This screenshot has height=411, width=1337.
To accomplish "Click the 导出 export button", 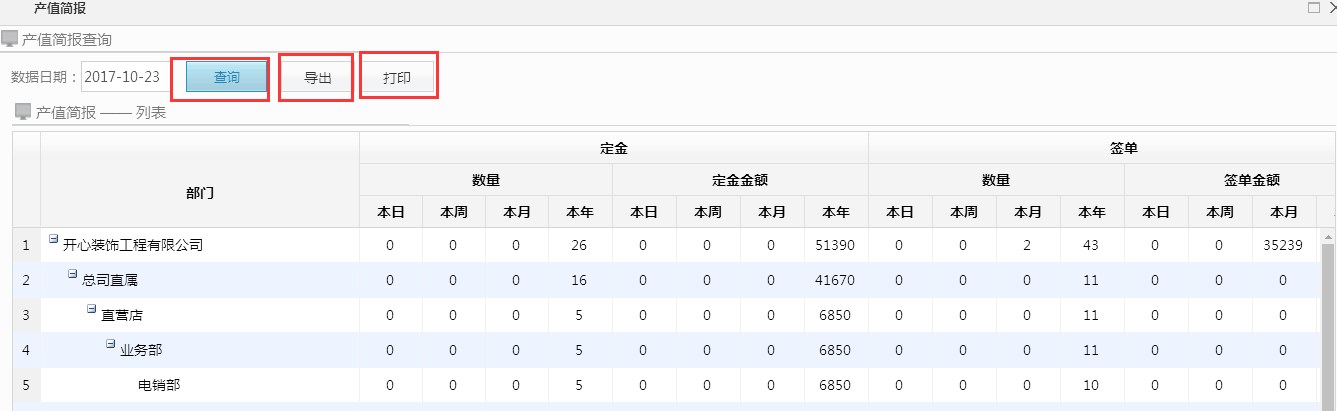I will coord(317,78).
